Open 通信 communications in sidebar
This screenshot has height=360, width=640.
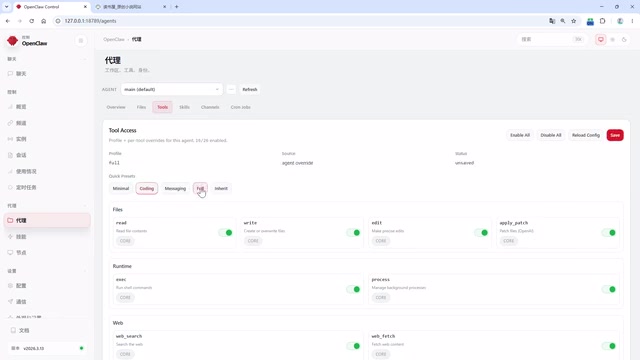tap(47, 302)
